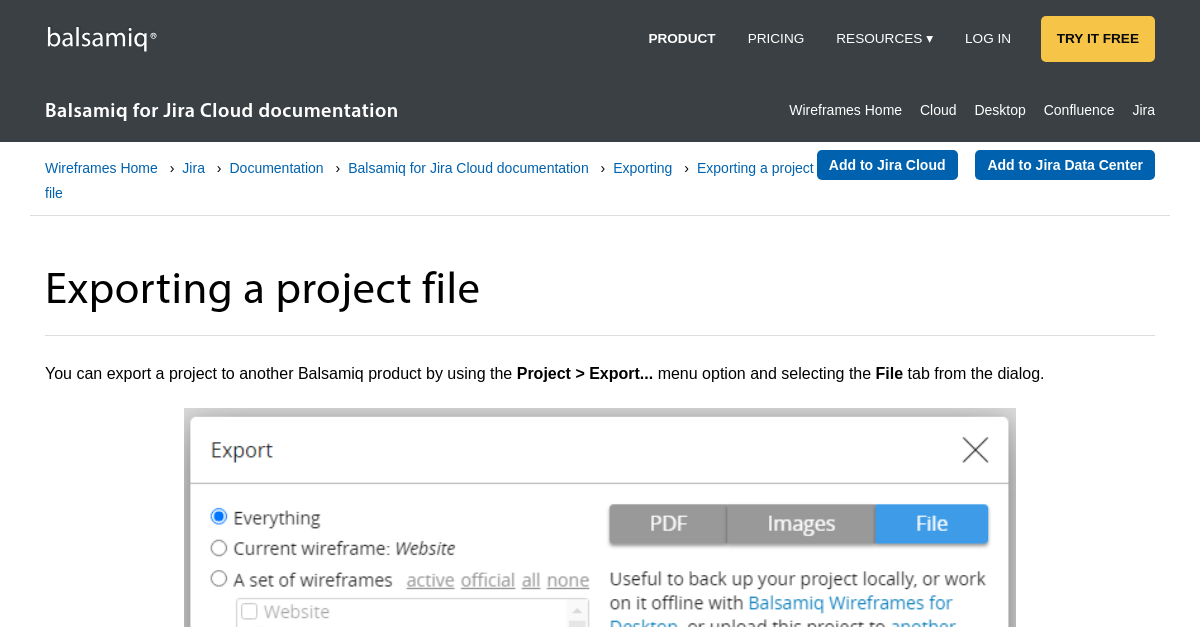Select the File tab in the dialog
The width and height of the screenshot is (1200, 627).
(930, 523)
